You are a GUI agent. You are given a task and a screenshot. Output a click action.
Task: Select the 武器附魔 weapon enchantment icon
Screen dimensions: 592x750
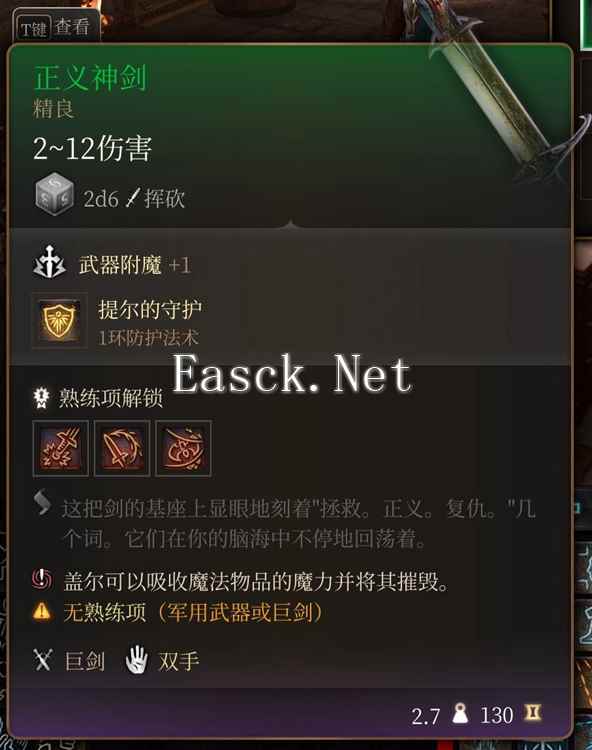[49, 263]
